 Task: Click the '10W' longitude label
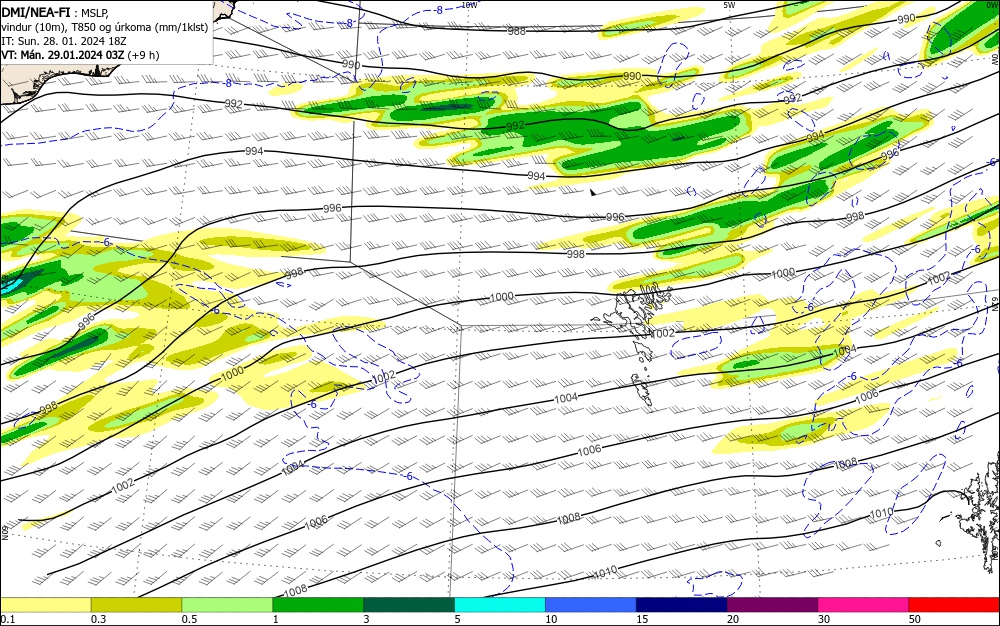[469, 5]
